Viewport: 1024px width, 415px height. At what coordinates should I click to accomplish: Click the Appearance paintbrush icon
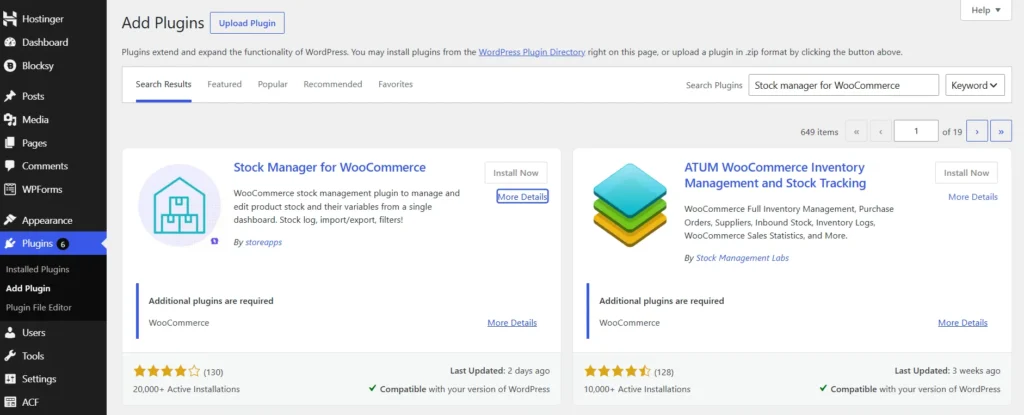[10, 220]
